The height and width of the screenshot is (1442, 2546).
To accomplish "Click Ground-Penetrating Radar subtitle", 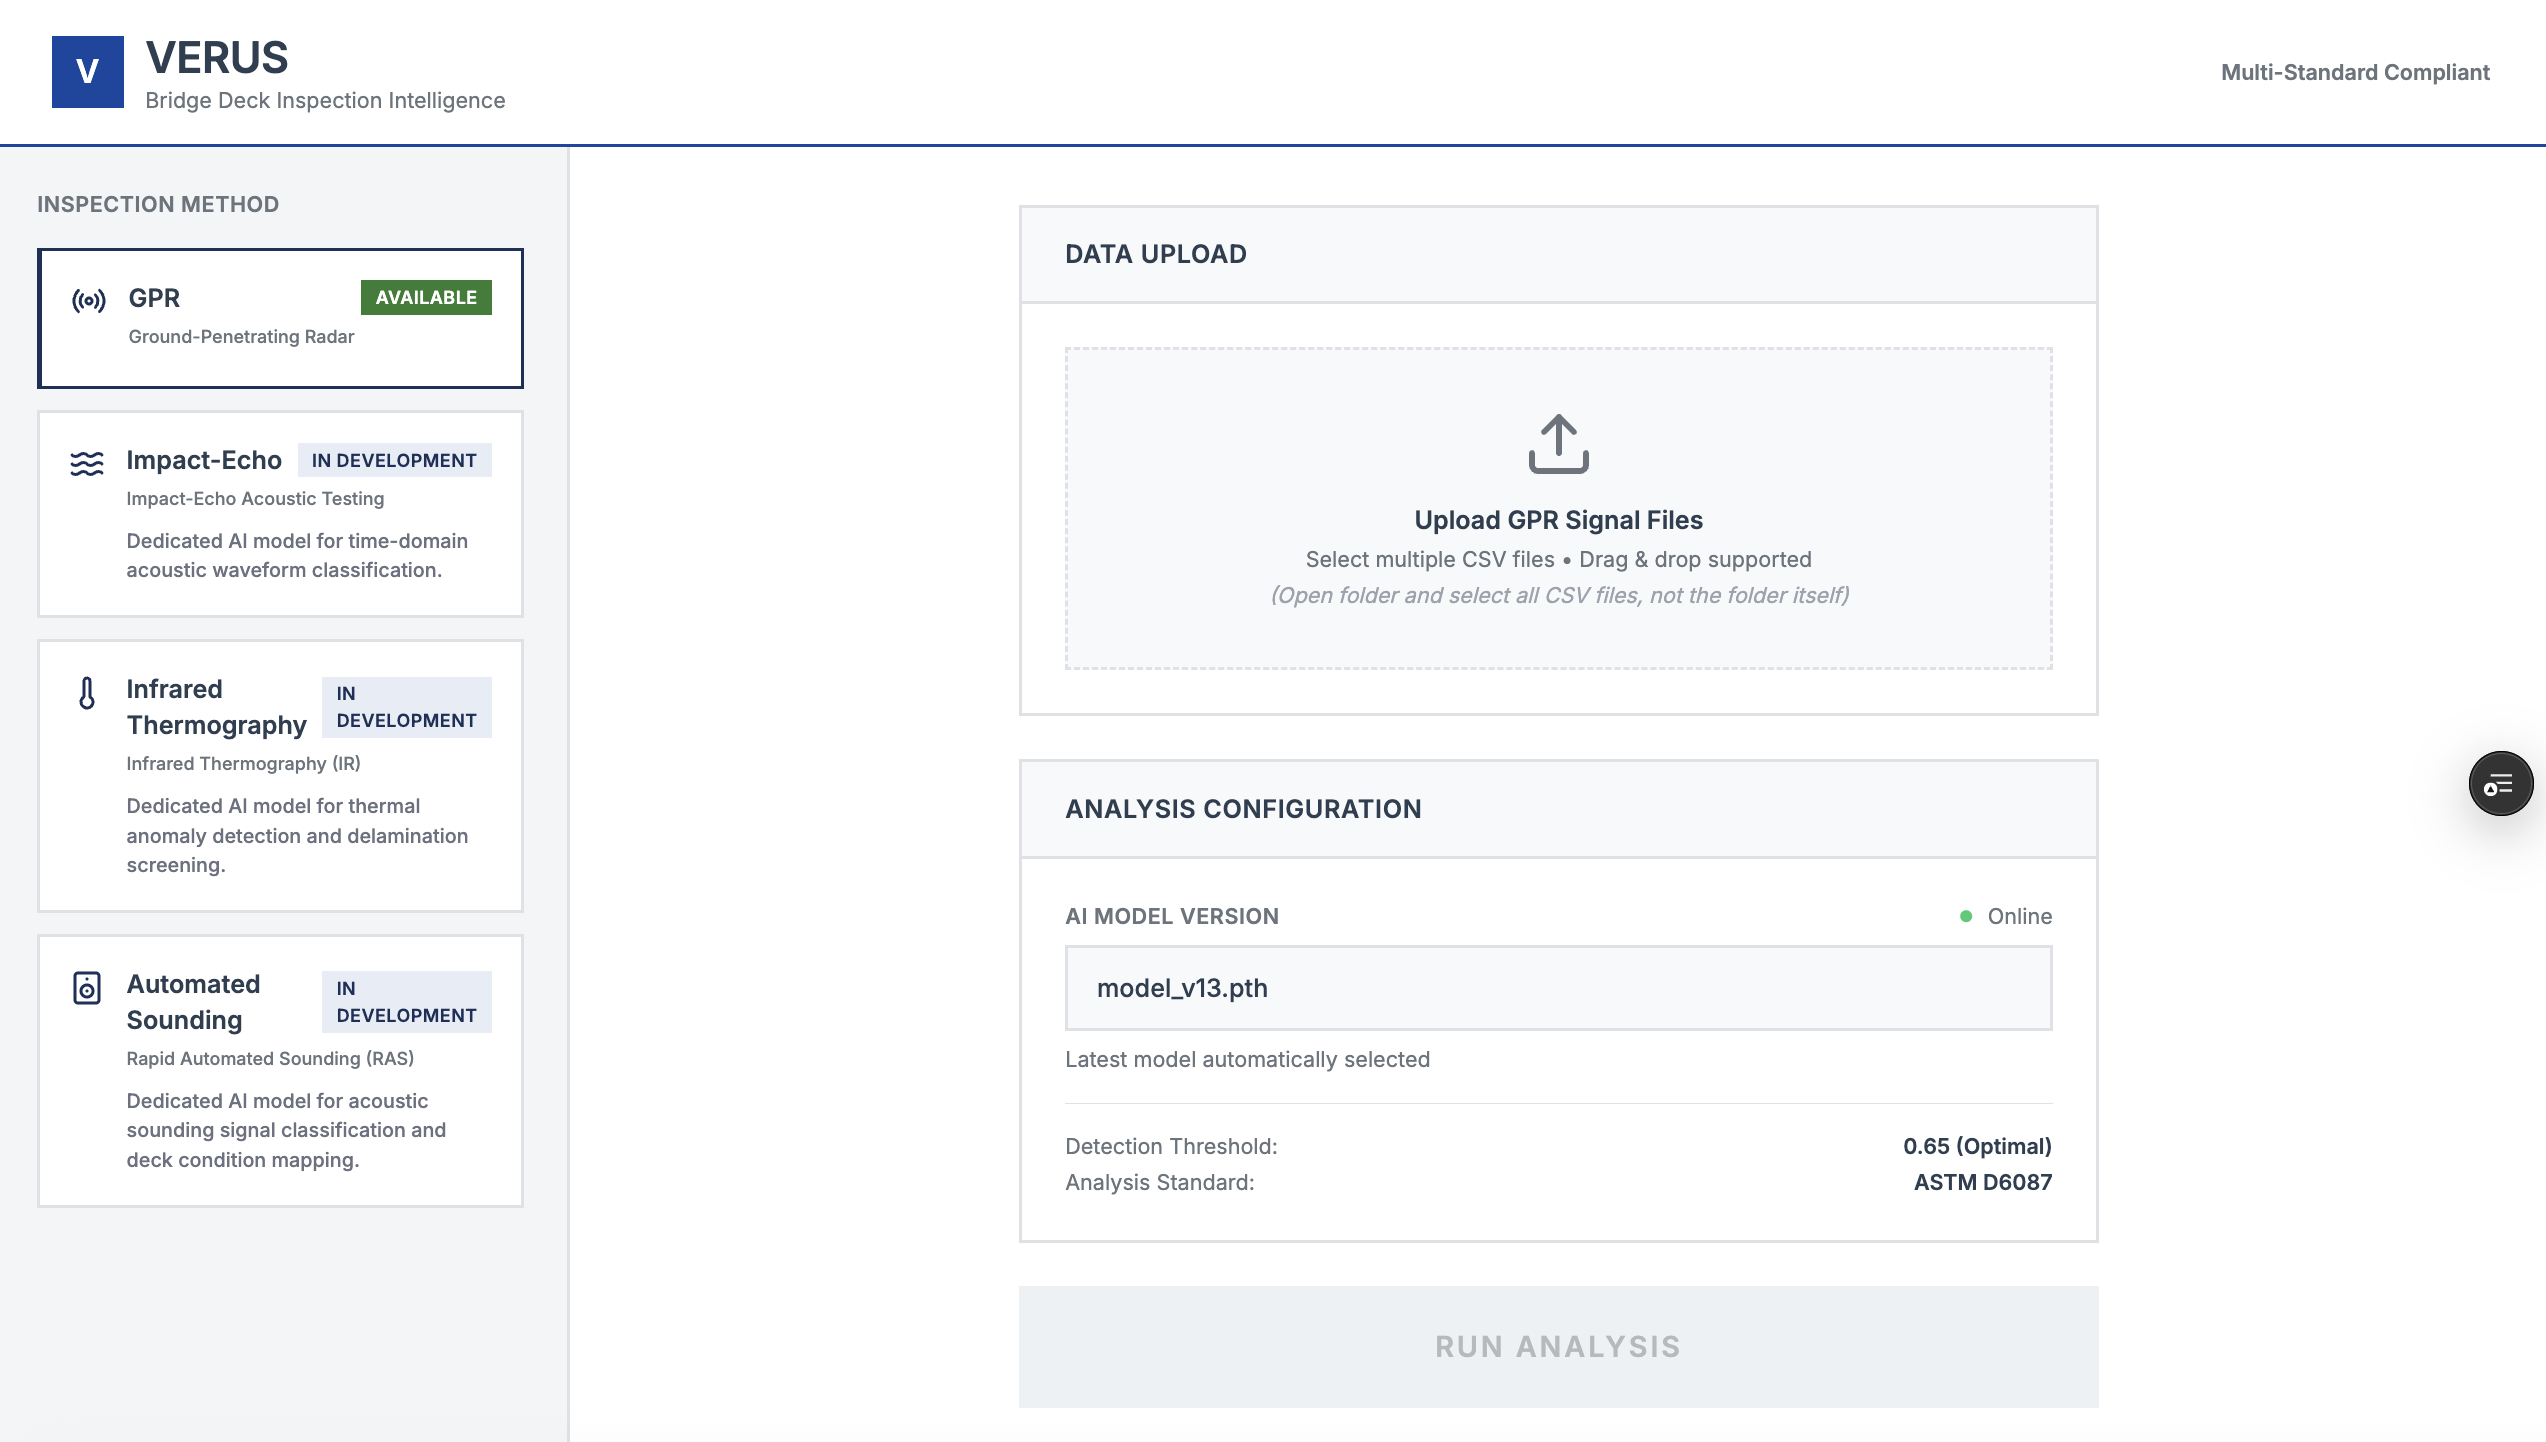I will (241, 336).
